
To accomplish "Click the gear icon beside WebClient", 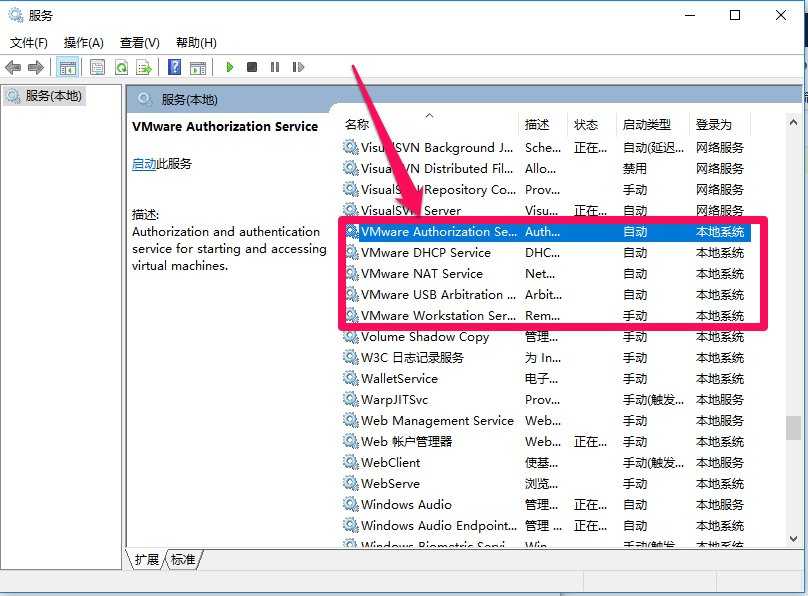I will click(x=350, y=463).
